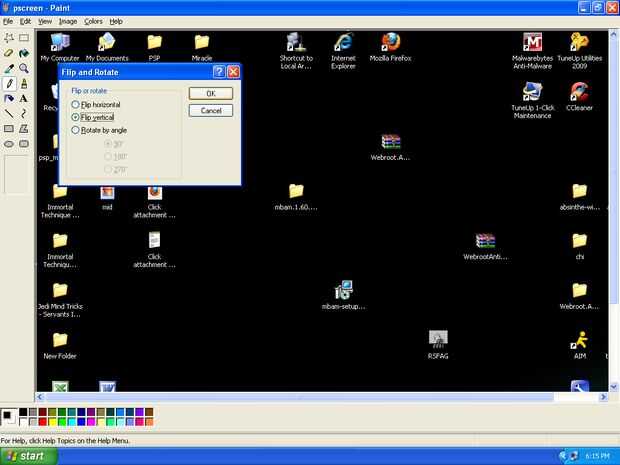
Task: Click the Shortcut to Local Area icon
Action: [296, 42]
